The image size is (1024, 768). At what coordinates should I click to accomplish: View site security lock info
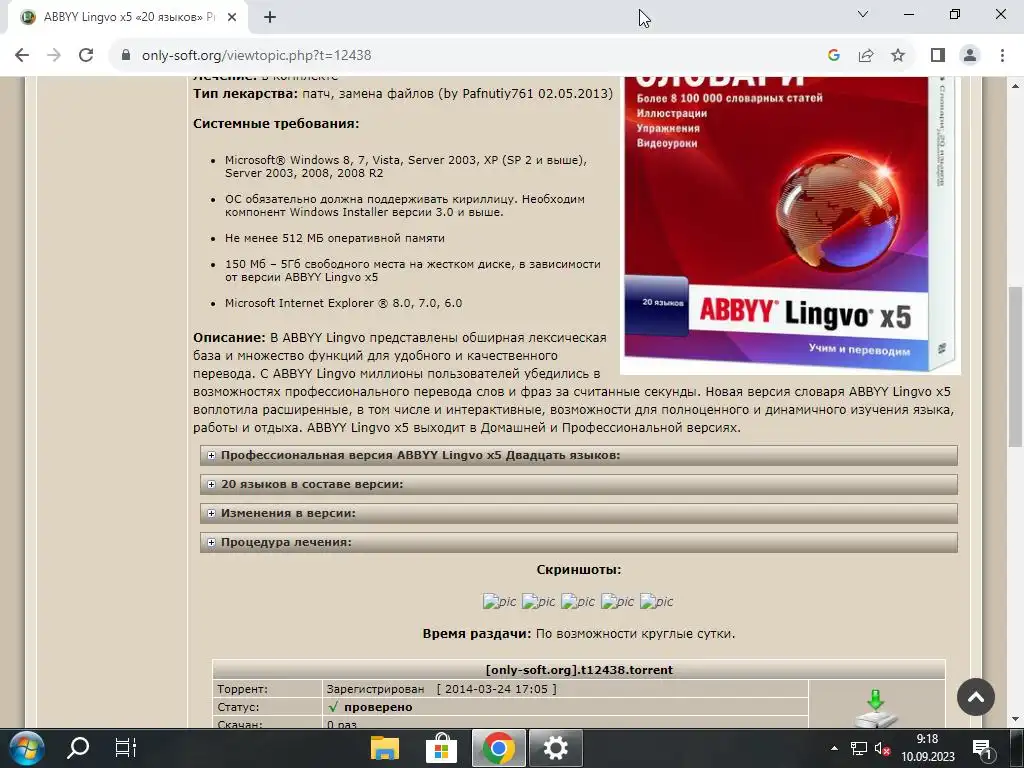pyautogui.click(x=126, y=56)
